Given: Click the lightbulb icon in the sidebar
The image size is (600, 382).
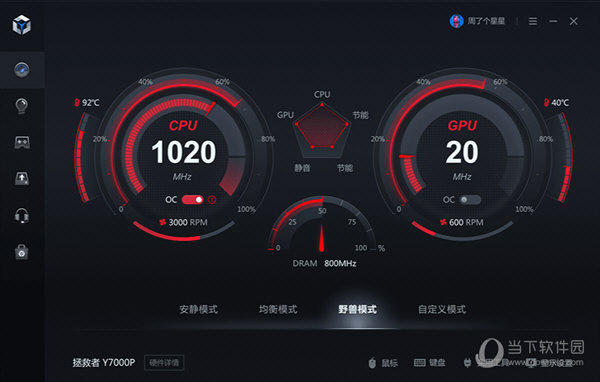Looking at the screenshot, I should tap(22, 106).
